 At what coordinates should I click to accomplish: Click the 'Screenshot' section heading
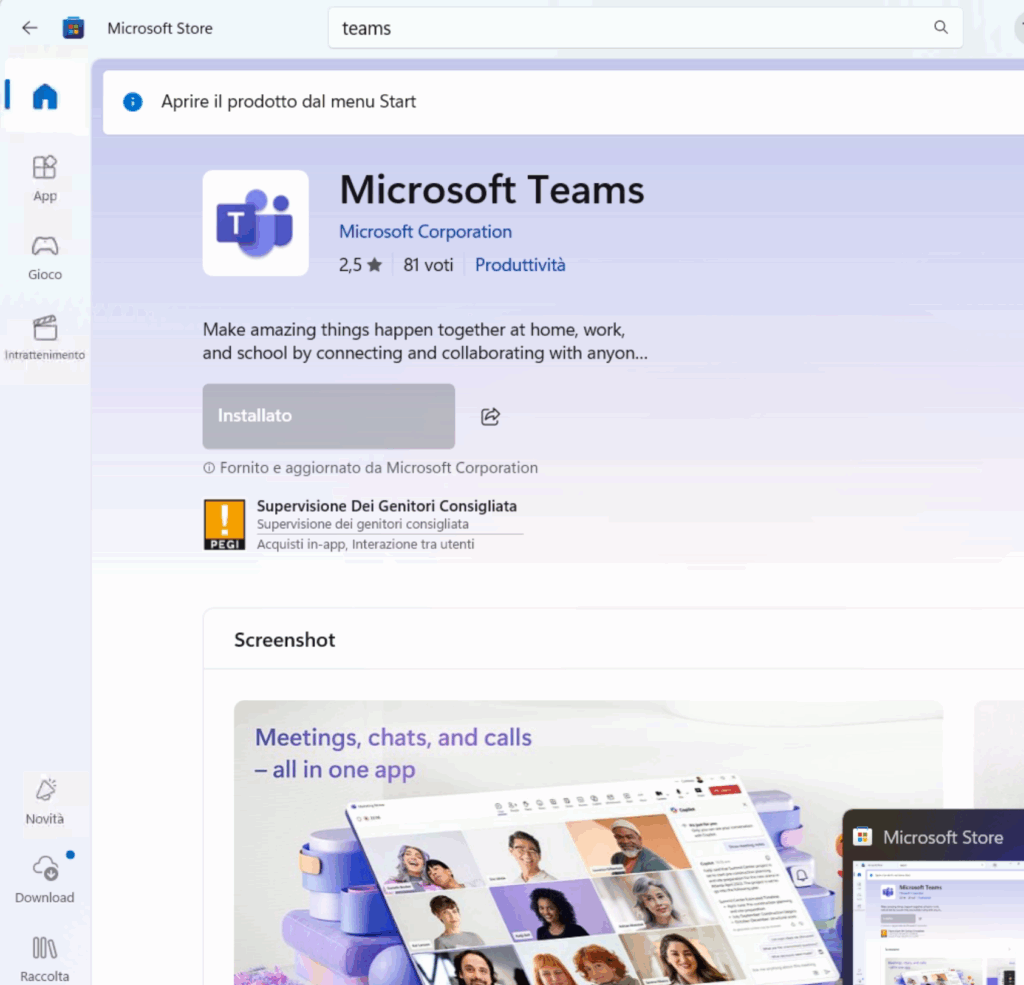(285, 639)
